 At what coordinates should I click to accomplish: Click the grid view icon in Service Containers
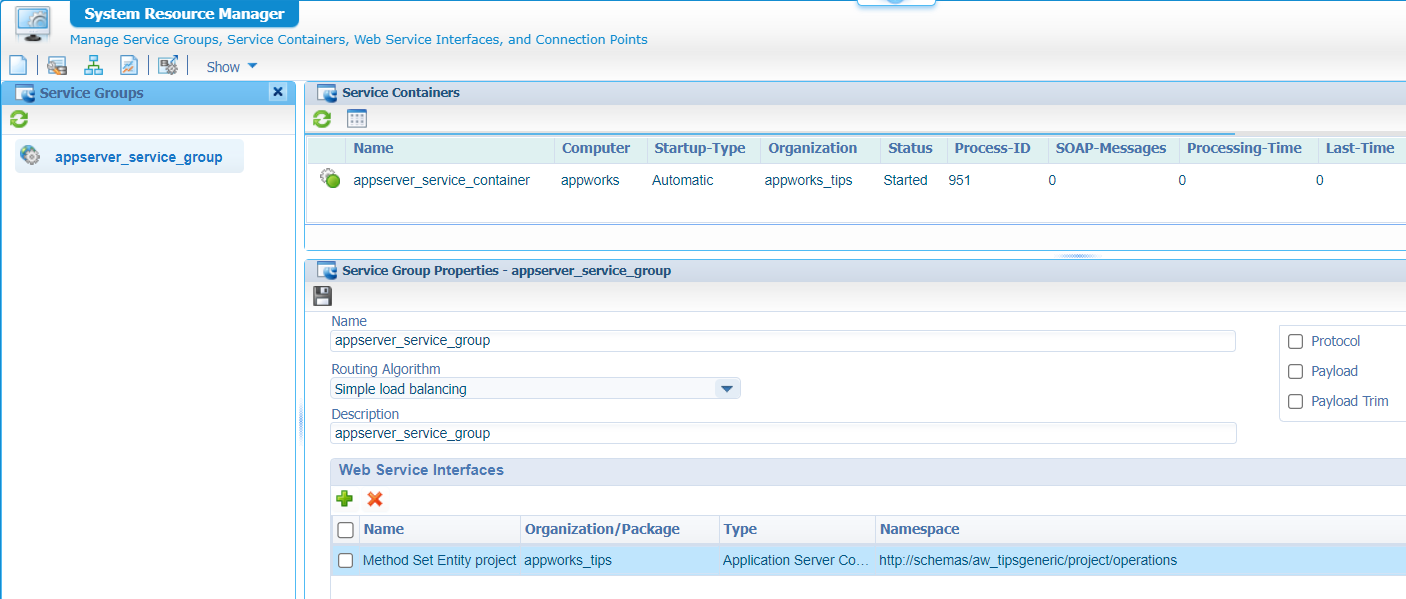(x=357, y=119)
